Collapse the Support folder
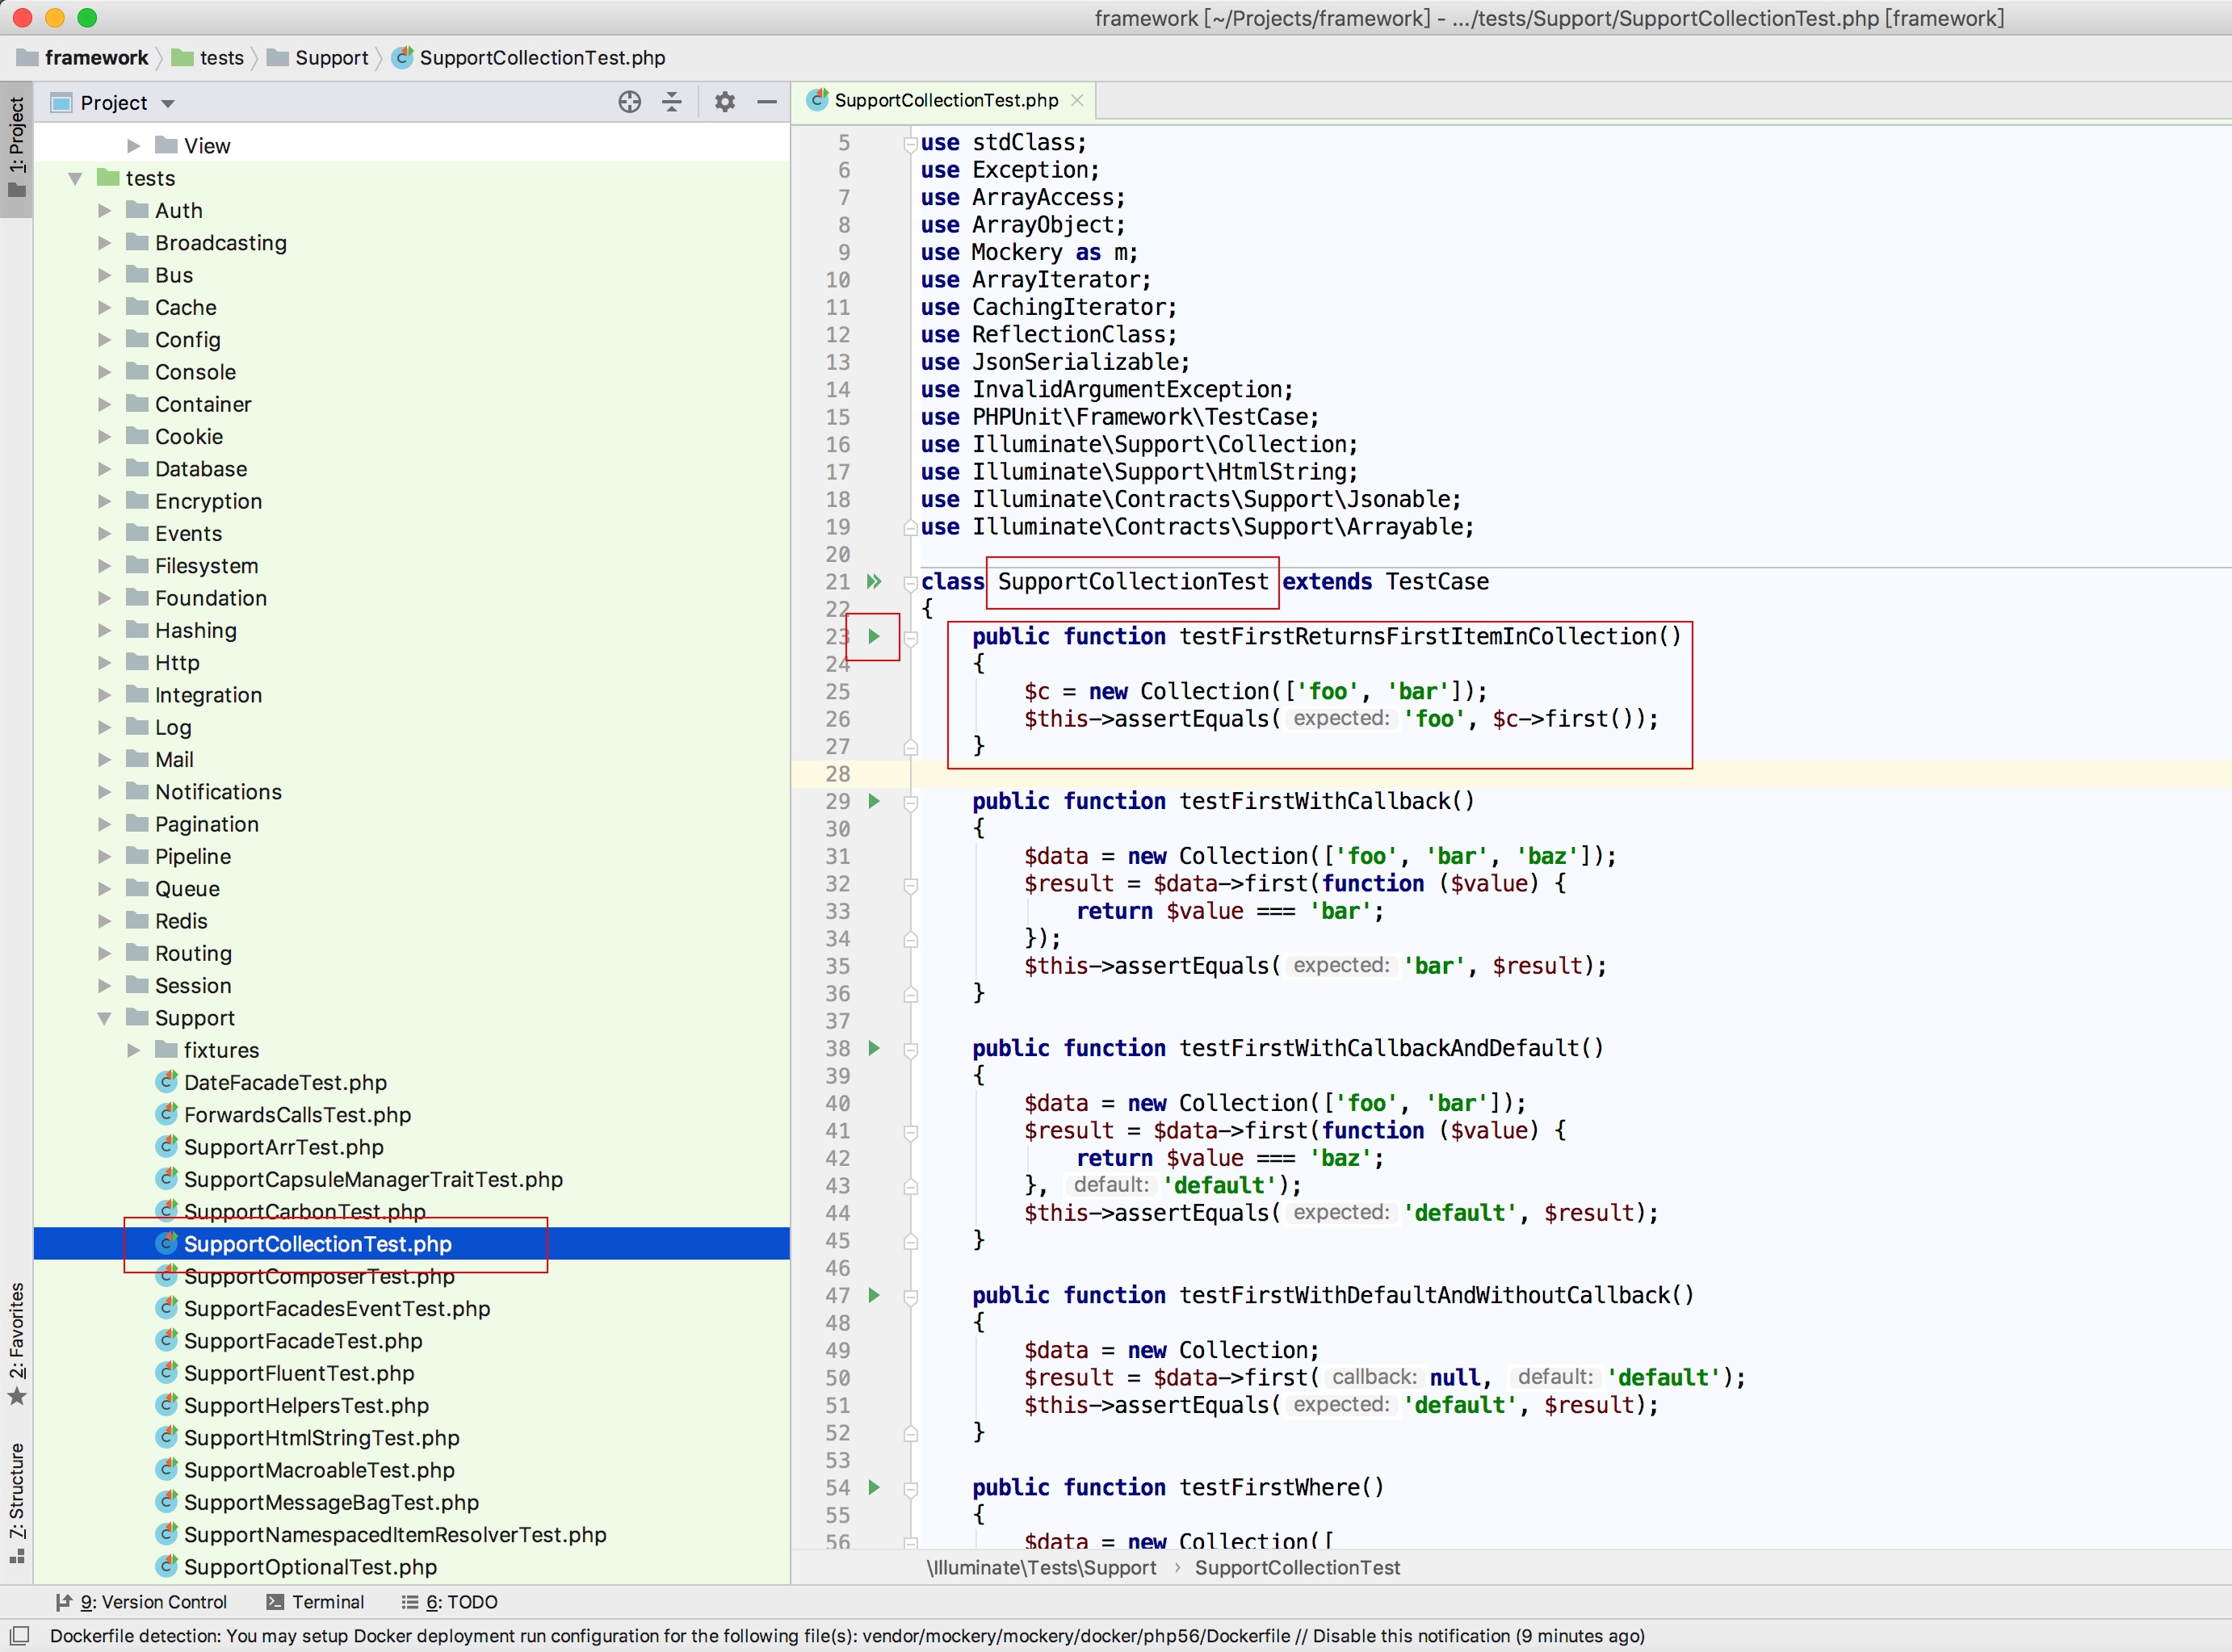The width and height of the screenshot is (2232, 1652). click(104, 1018)
